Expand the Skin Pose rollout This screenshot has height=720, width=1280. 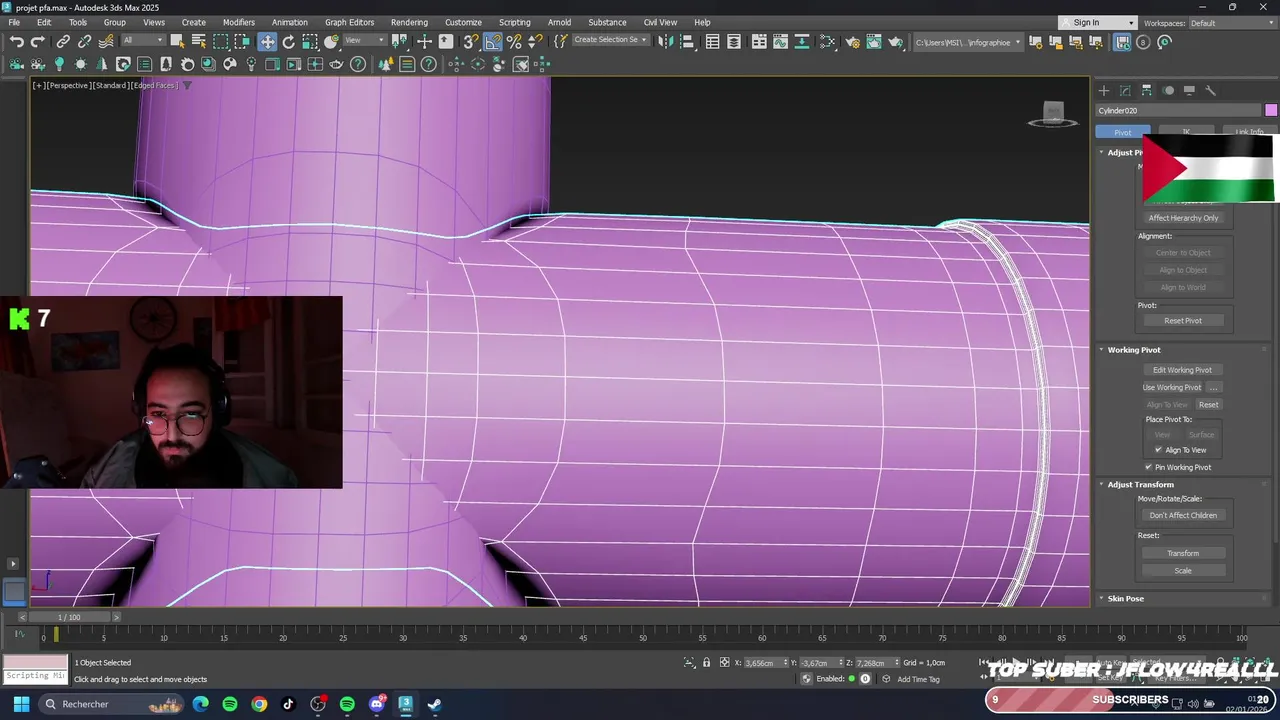click(x=1125, y=599)
